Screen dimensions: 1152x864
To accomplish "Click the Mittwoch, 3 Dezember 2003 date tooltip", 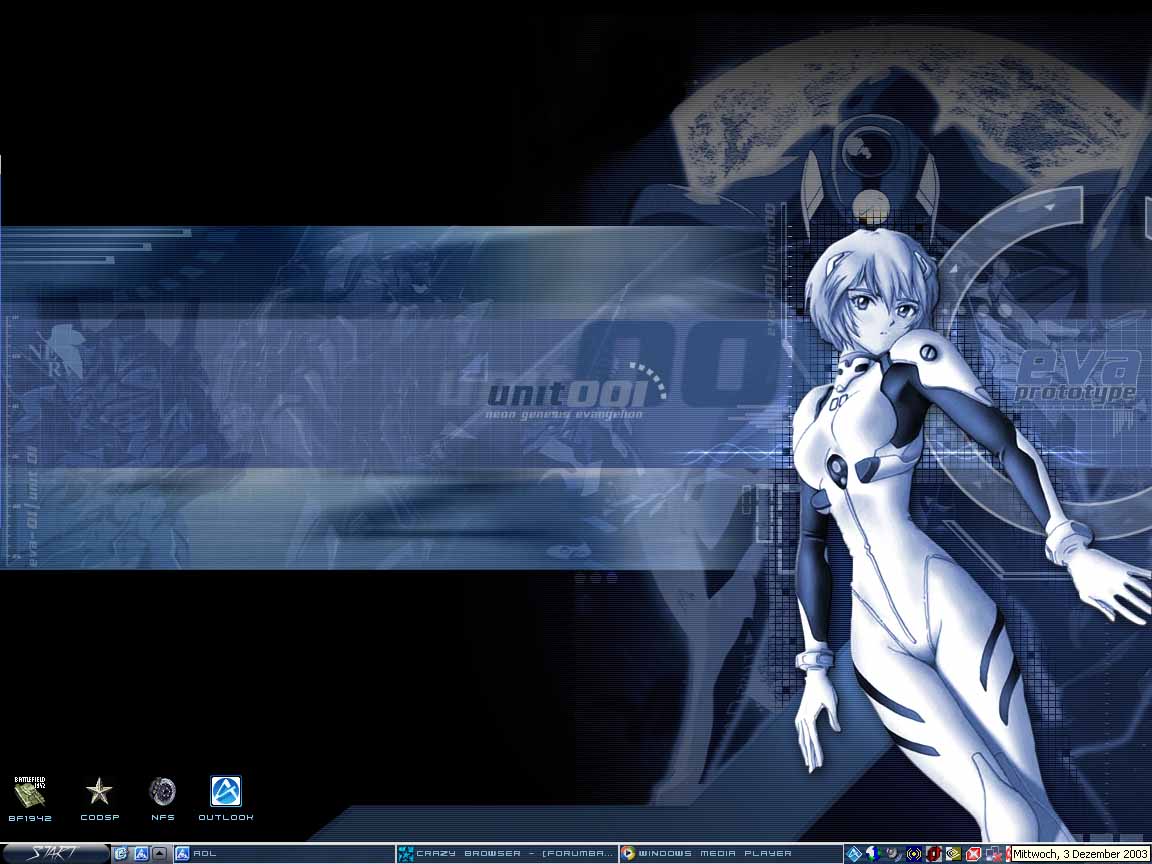I will [1080, 854].
